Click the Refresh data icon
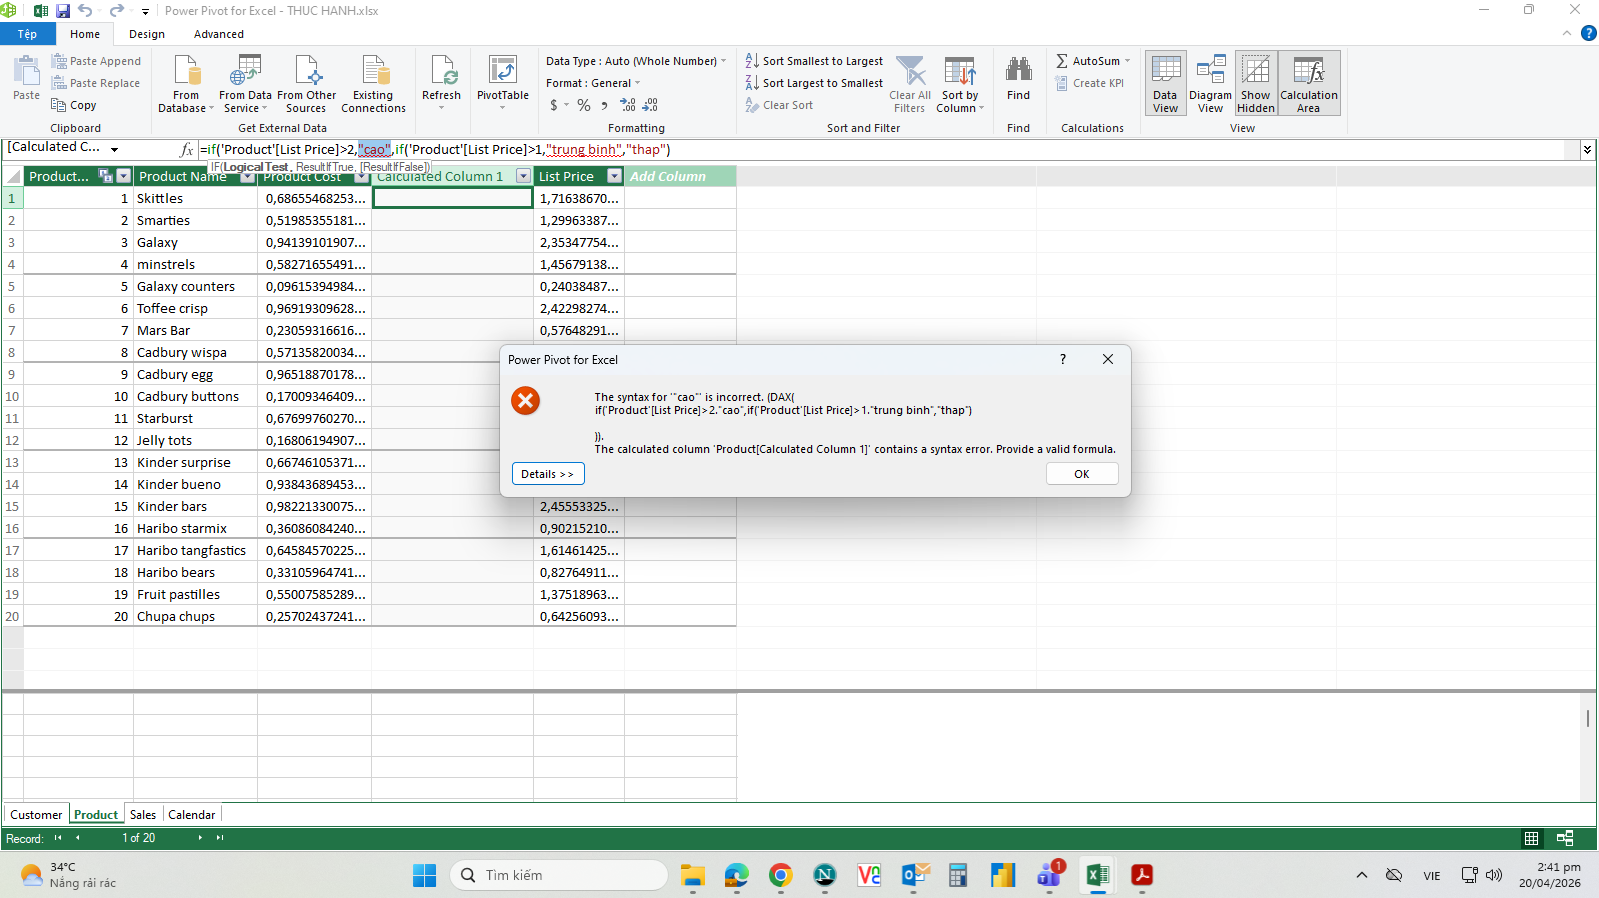Image resolution: width=1599 pixels, height=898 pixels. [441, 72]
